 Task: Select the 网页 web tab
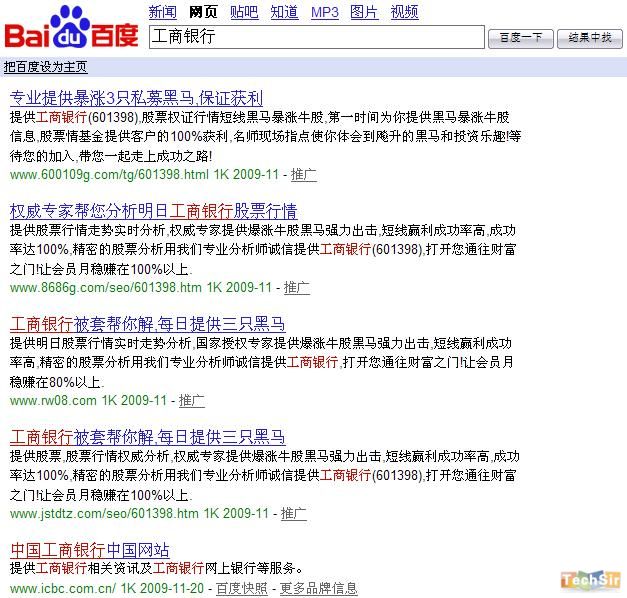[x=203, y=12]
